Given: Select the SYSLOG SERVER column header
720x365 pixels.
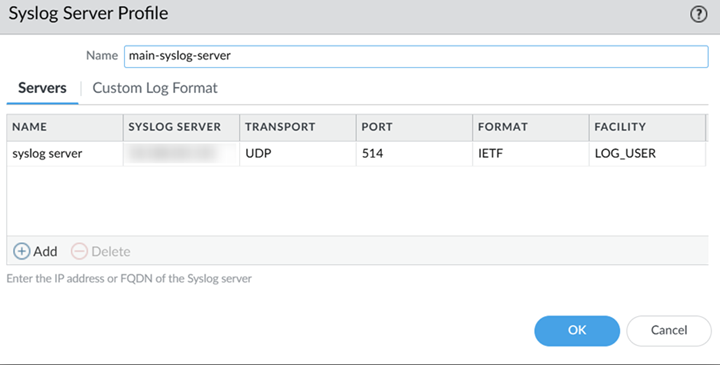Looking at the screenshot, I should [181, 127].
